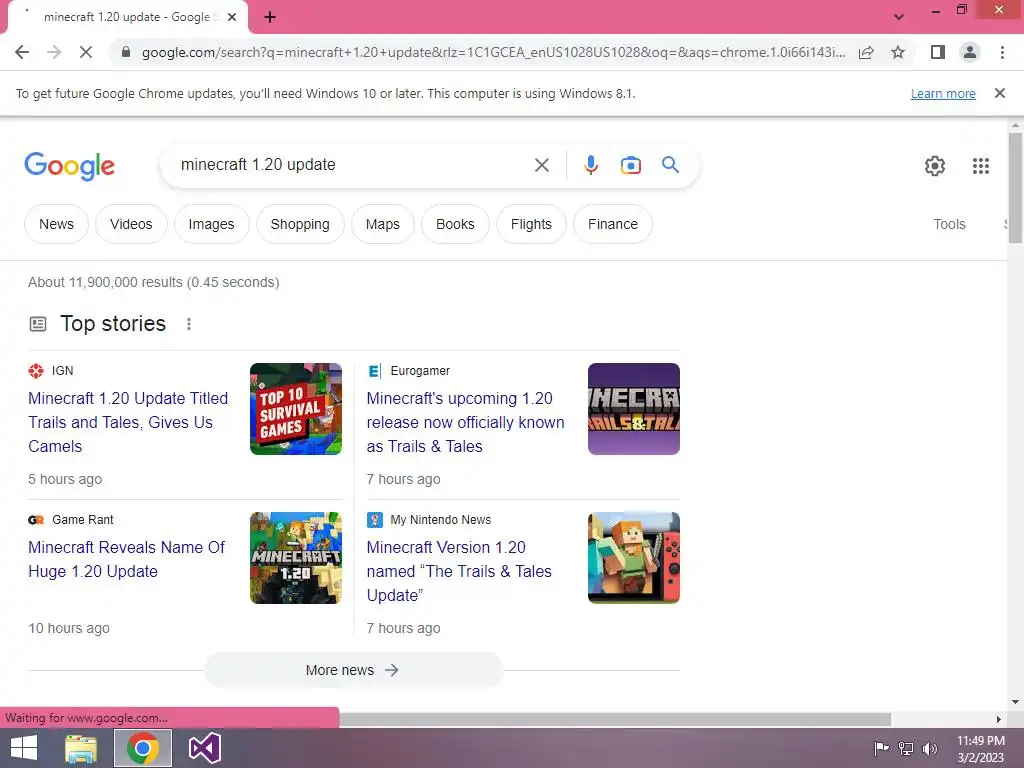Viewport: 1024px width, 768px height.
Task: Open Google settings gear
Action: (x=935, y=166)
